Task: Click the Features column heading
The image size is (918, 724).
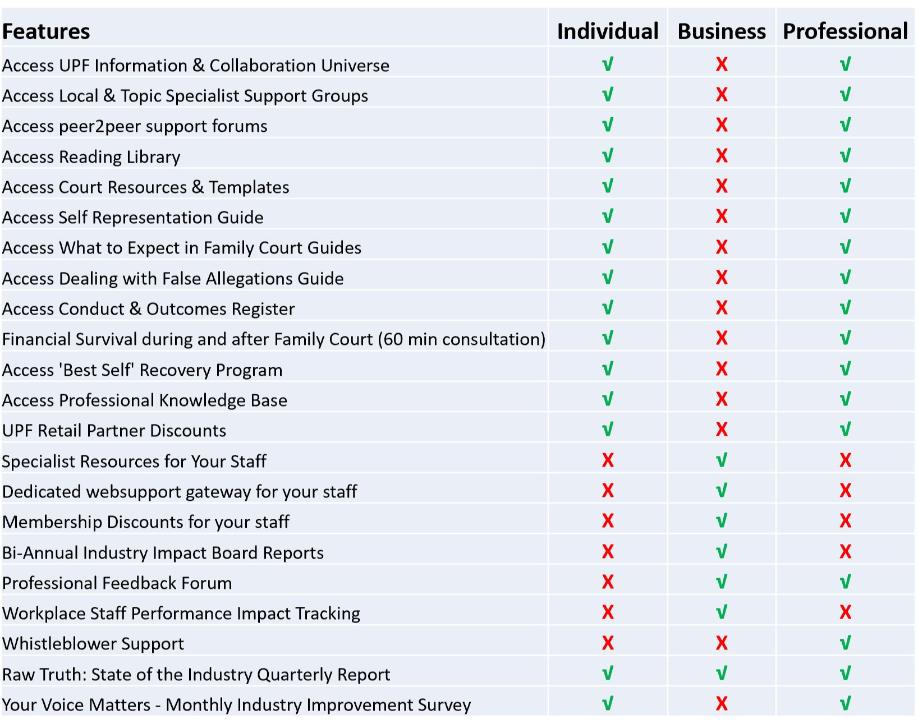Action: coord(46,31)
